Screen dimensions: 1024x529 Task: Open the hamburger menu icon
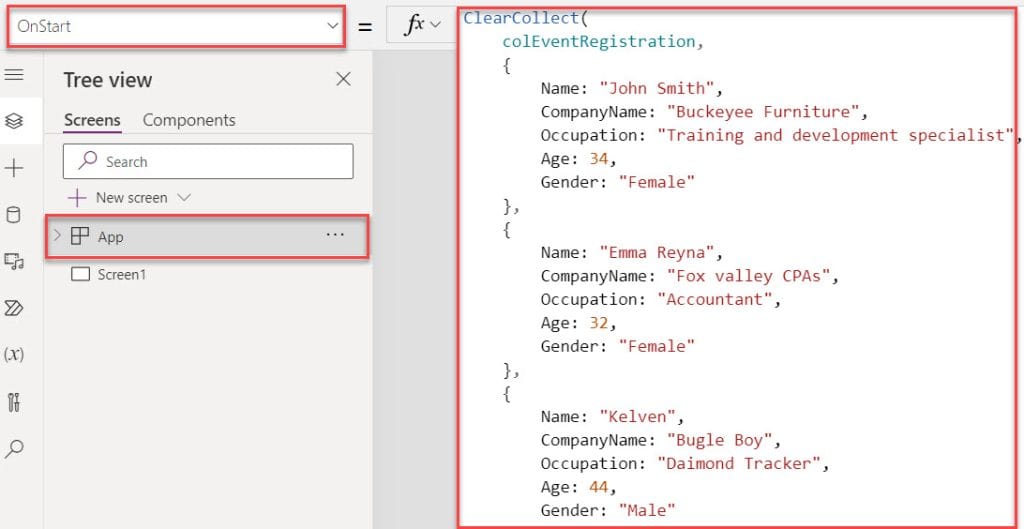tap(14, 74)
